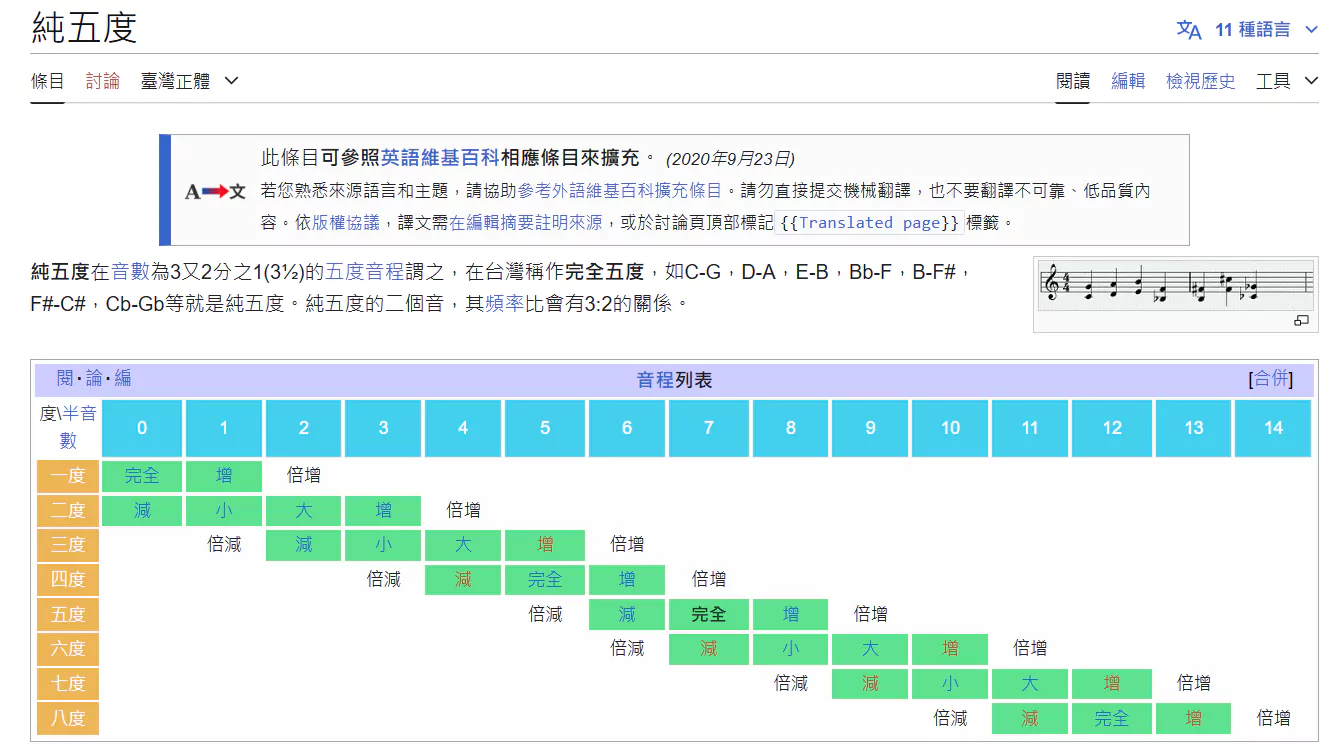Select the 閱讀 tab

click(x=1073, y=81)
